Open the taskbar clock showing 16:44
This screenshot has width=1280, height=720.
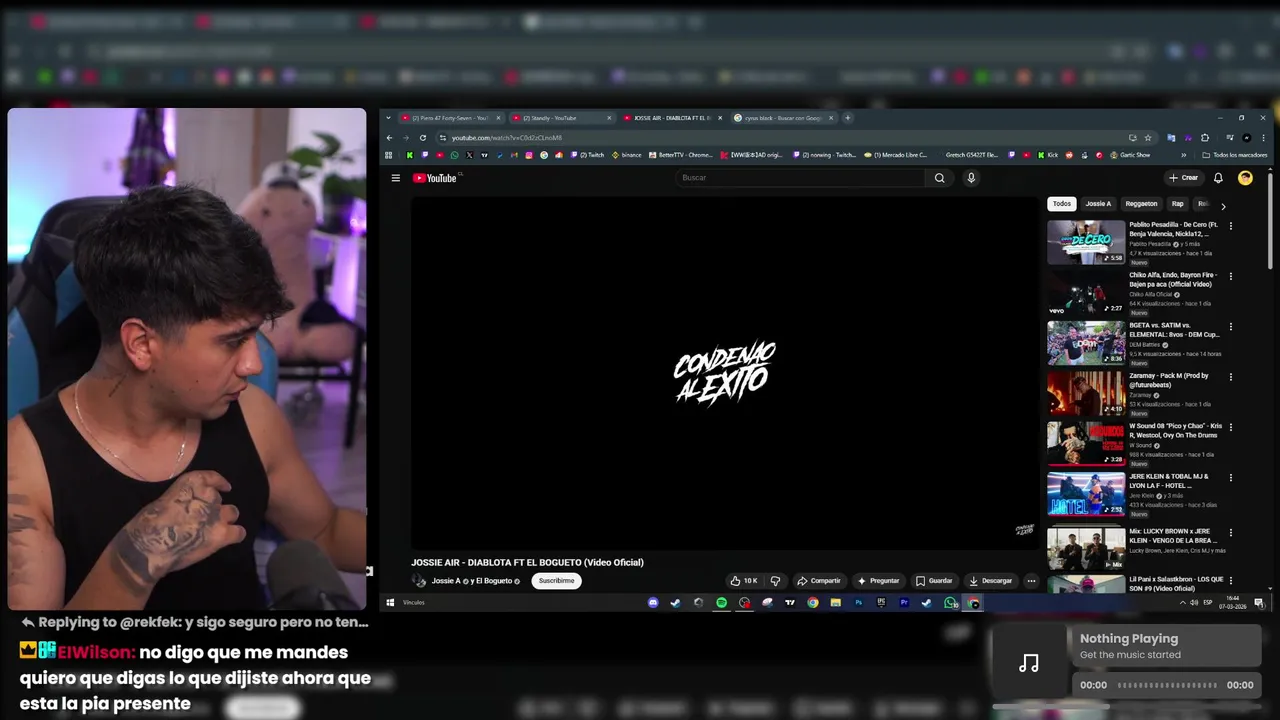tap(1233, 603)
